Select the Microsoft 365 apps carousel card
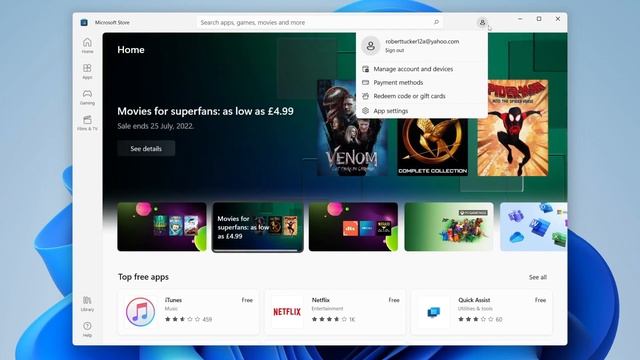640x360 pixels. tap(533, 227)
